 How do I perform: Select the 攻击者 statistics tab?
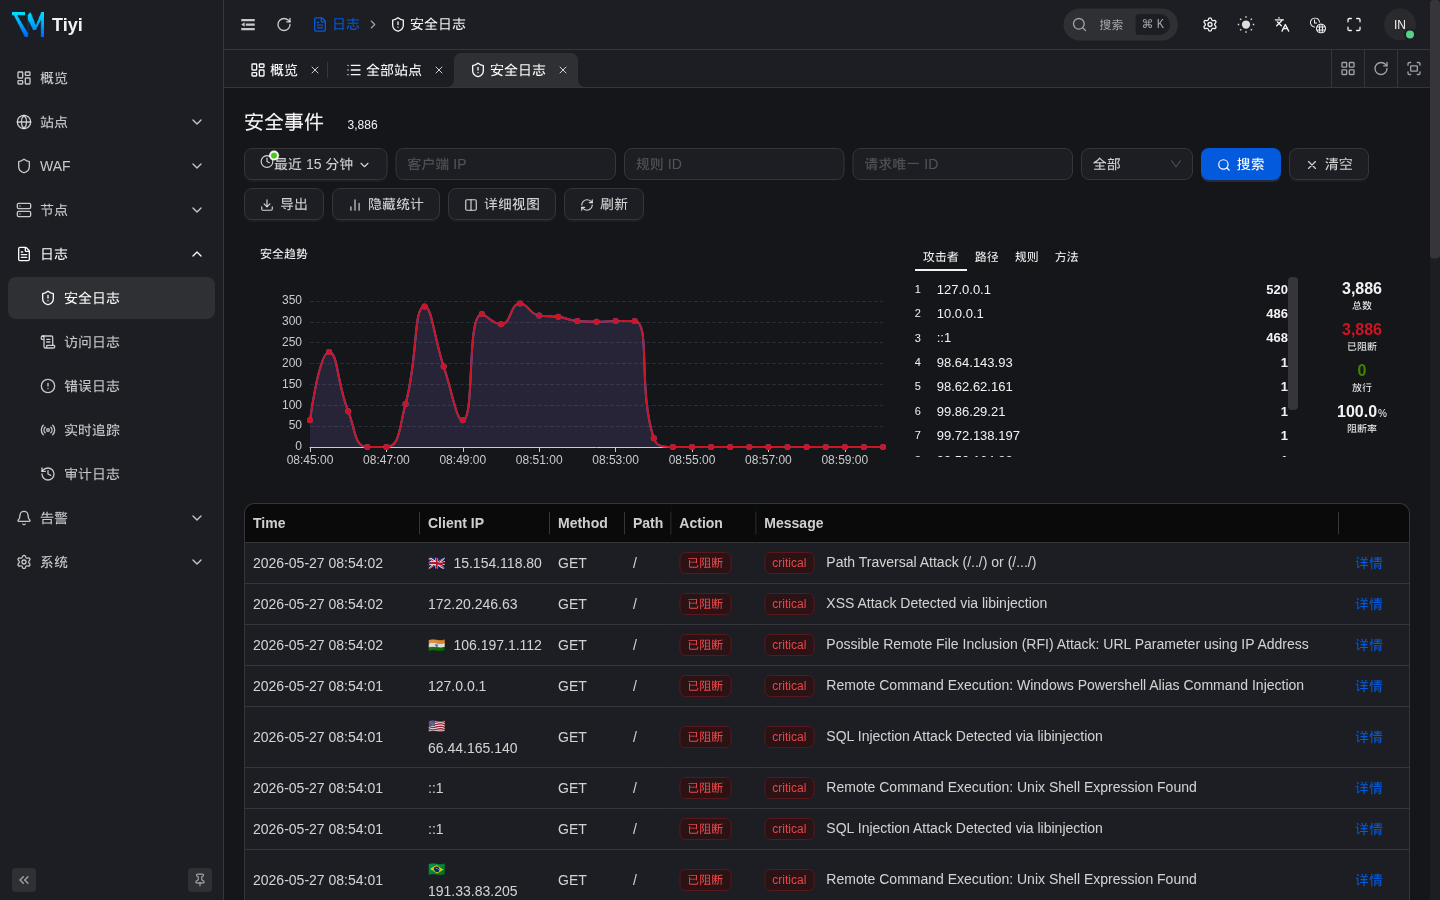940,257
